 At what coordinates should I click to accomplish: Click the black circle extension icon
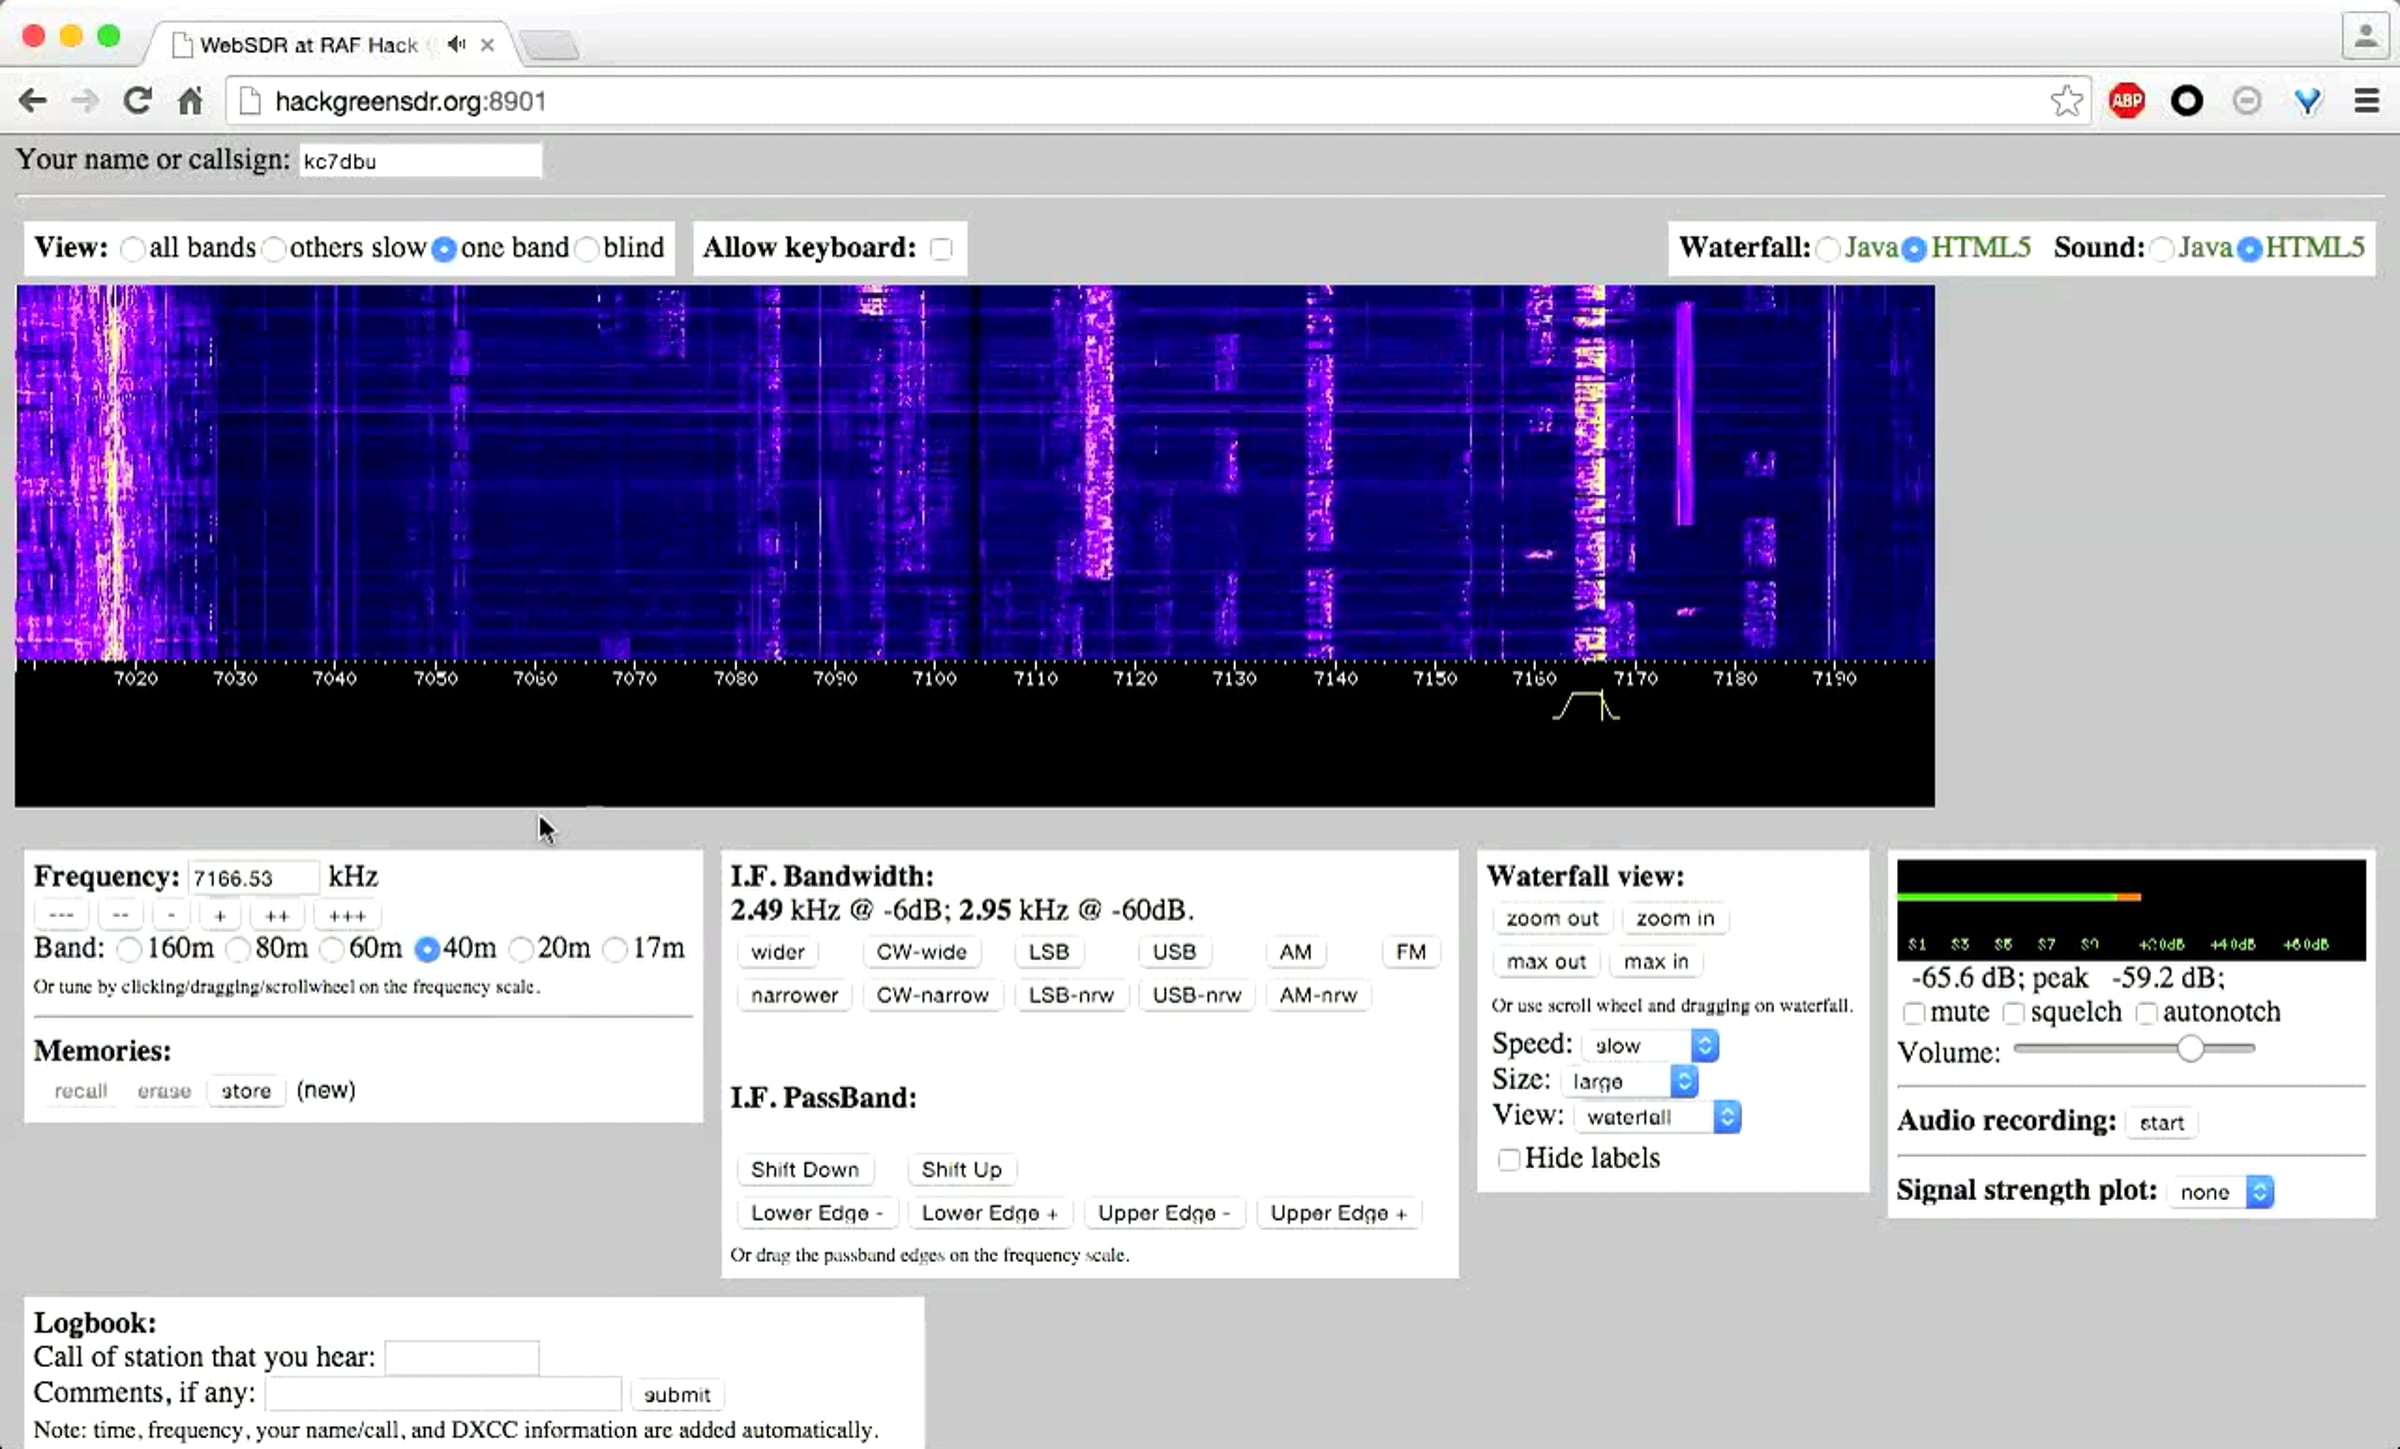(x=2187, y=101)
